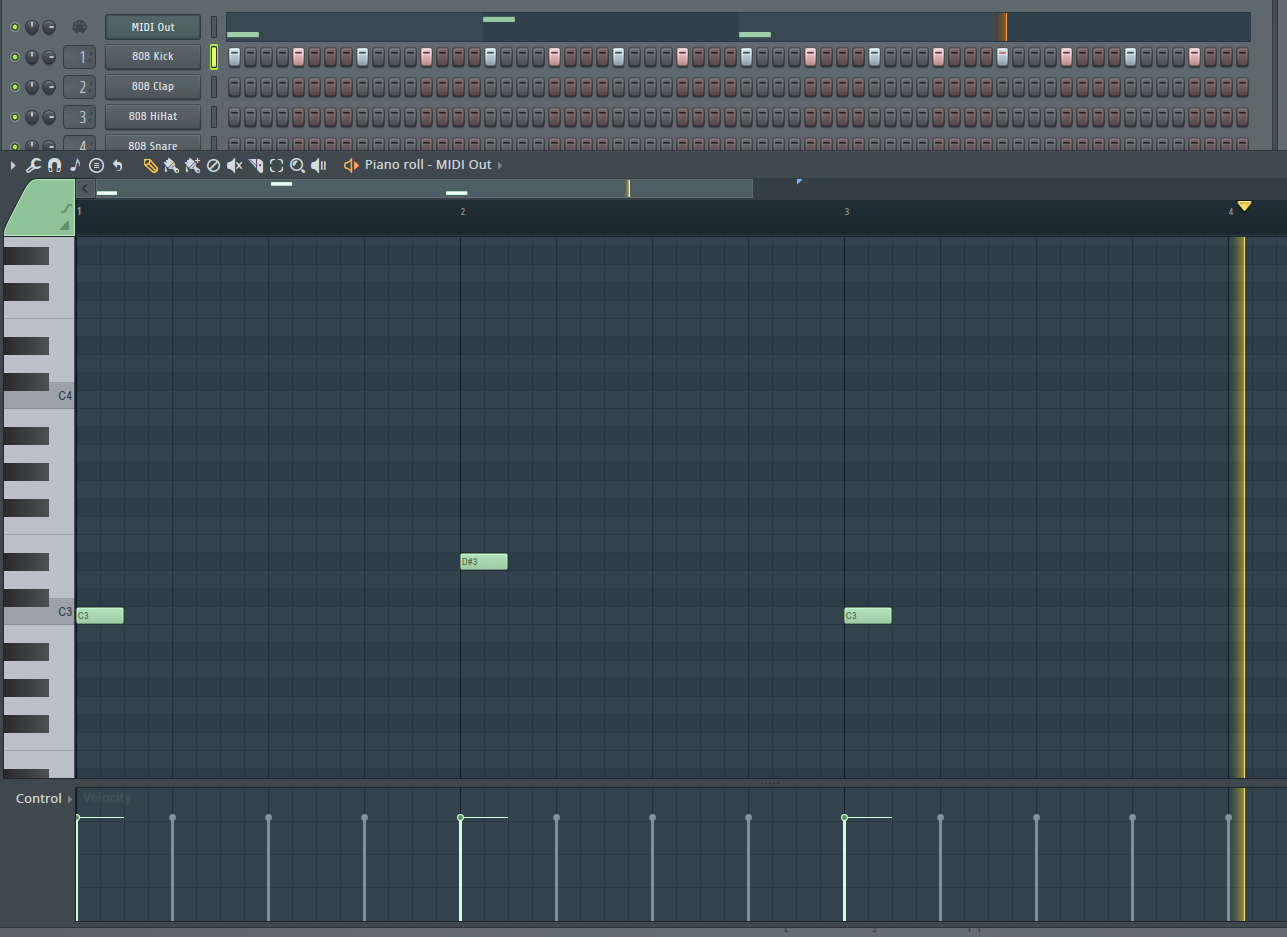The width and height of the screenshot is (1287, 937).
Task: Select the D#3 note in the piano roll
Action: (x=484, y=561)
